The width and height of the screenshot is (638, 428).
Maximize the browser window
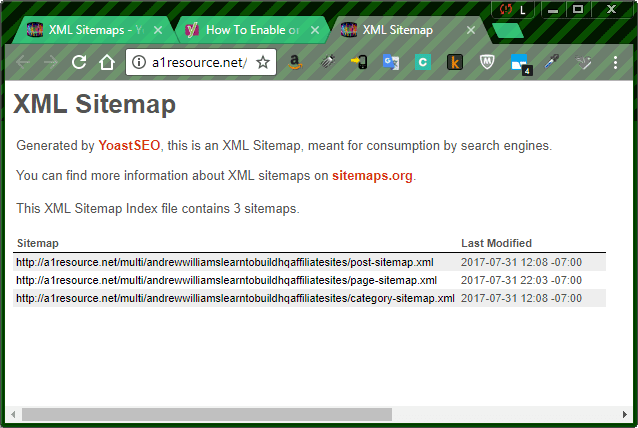pyautogui.click(x=578, y=9)
